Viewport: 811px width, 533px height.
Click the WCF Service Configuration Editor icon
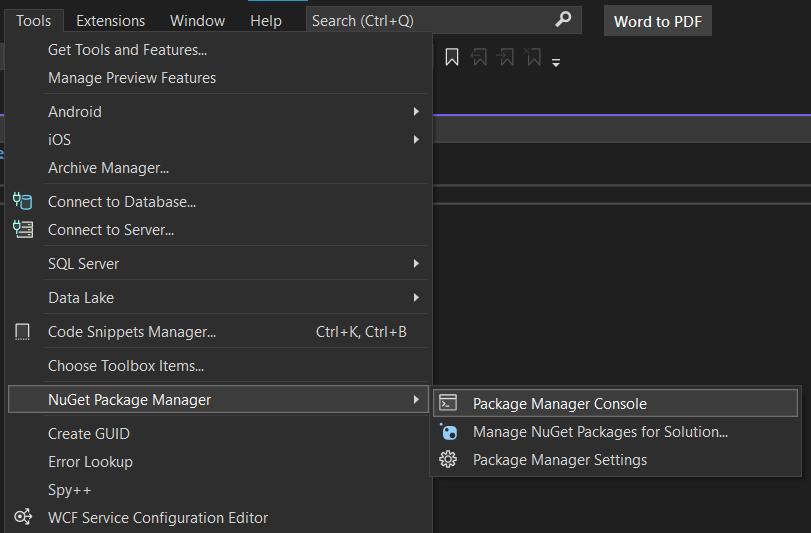pos(23,516)
